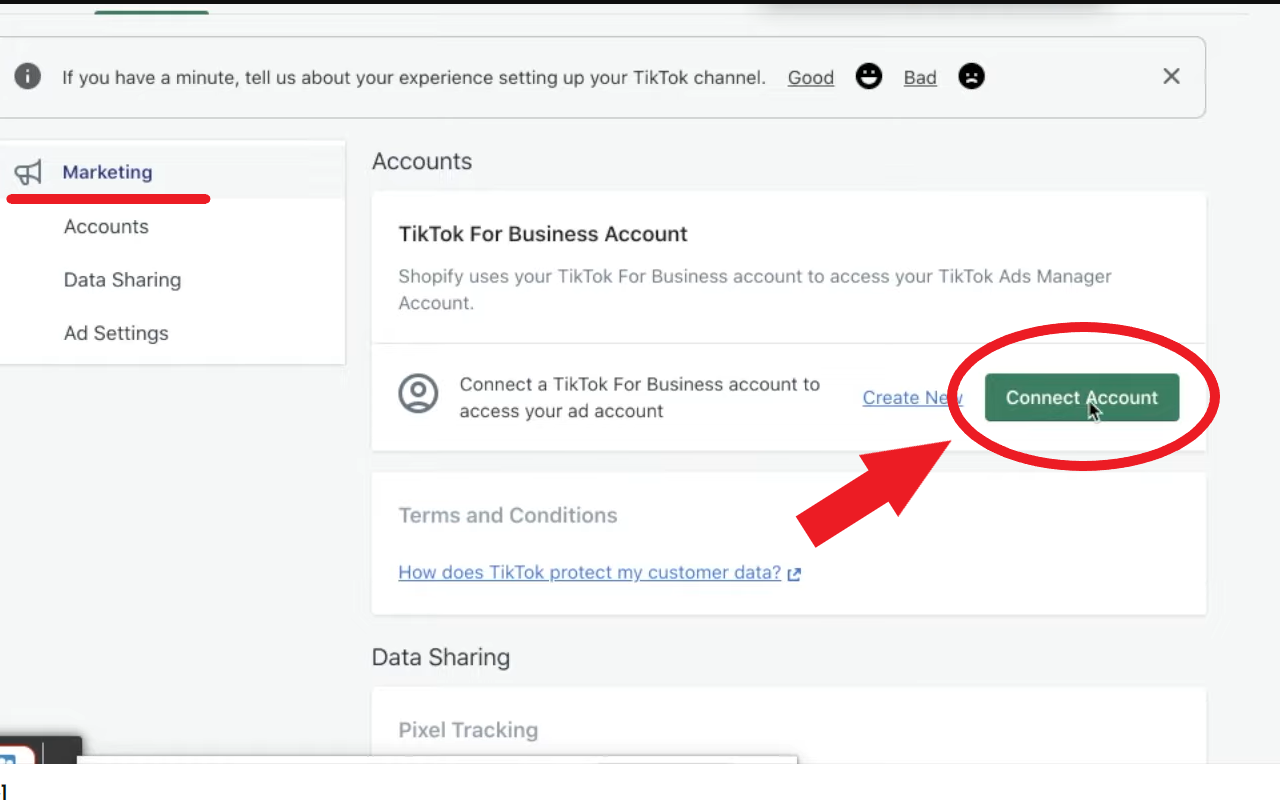Click the user avatar icon beside Connect text
Image resolution: width=1280 pixels, height=800 pixels.
[x=418, y=394]
